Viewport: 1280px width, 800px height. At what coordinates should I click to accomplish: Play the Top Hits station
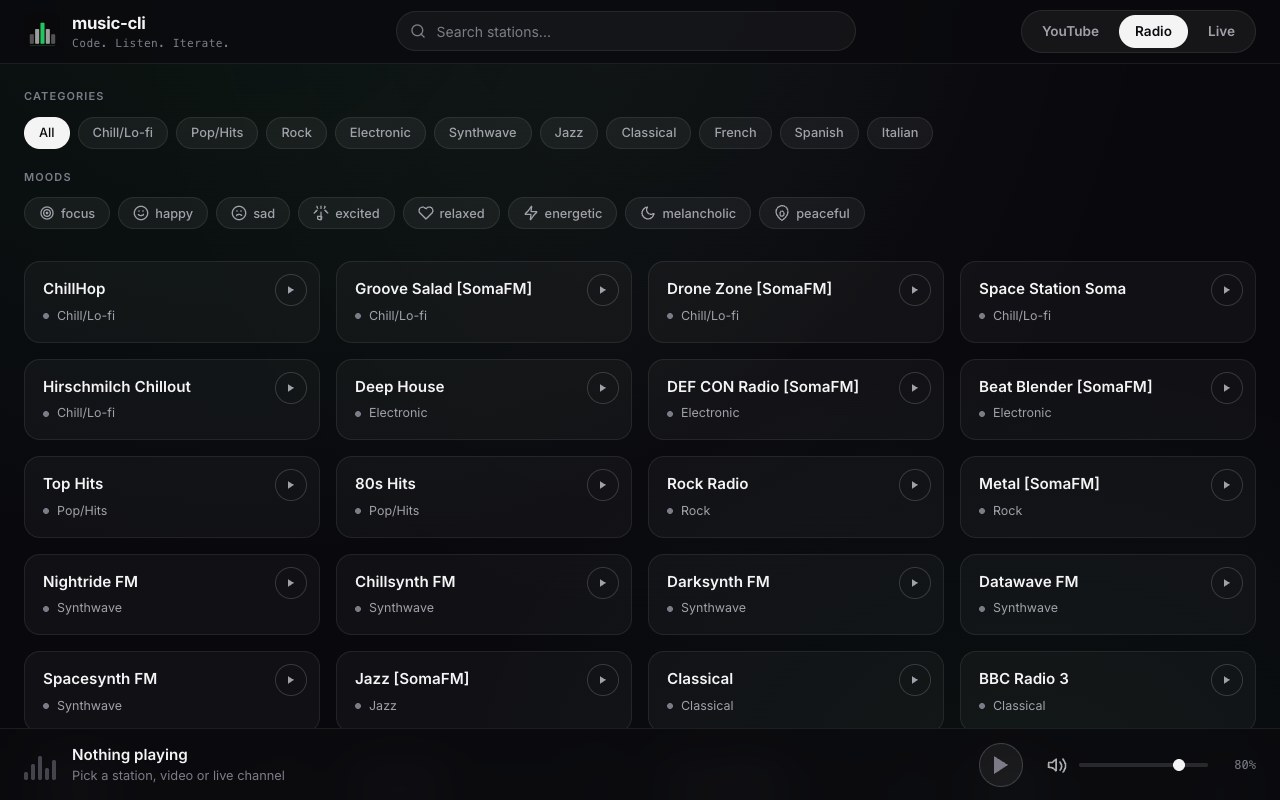point(291,485)
